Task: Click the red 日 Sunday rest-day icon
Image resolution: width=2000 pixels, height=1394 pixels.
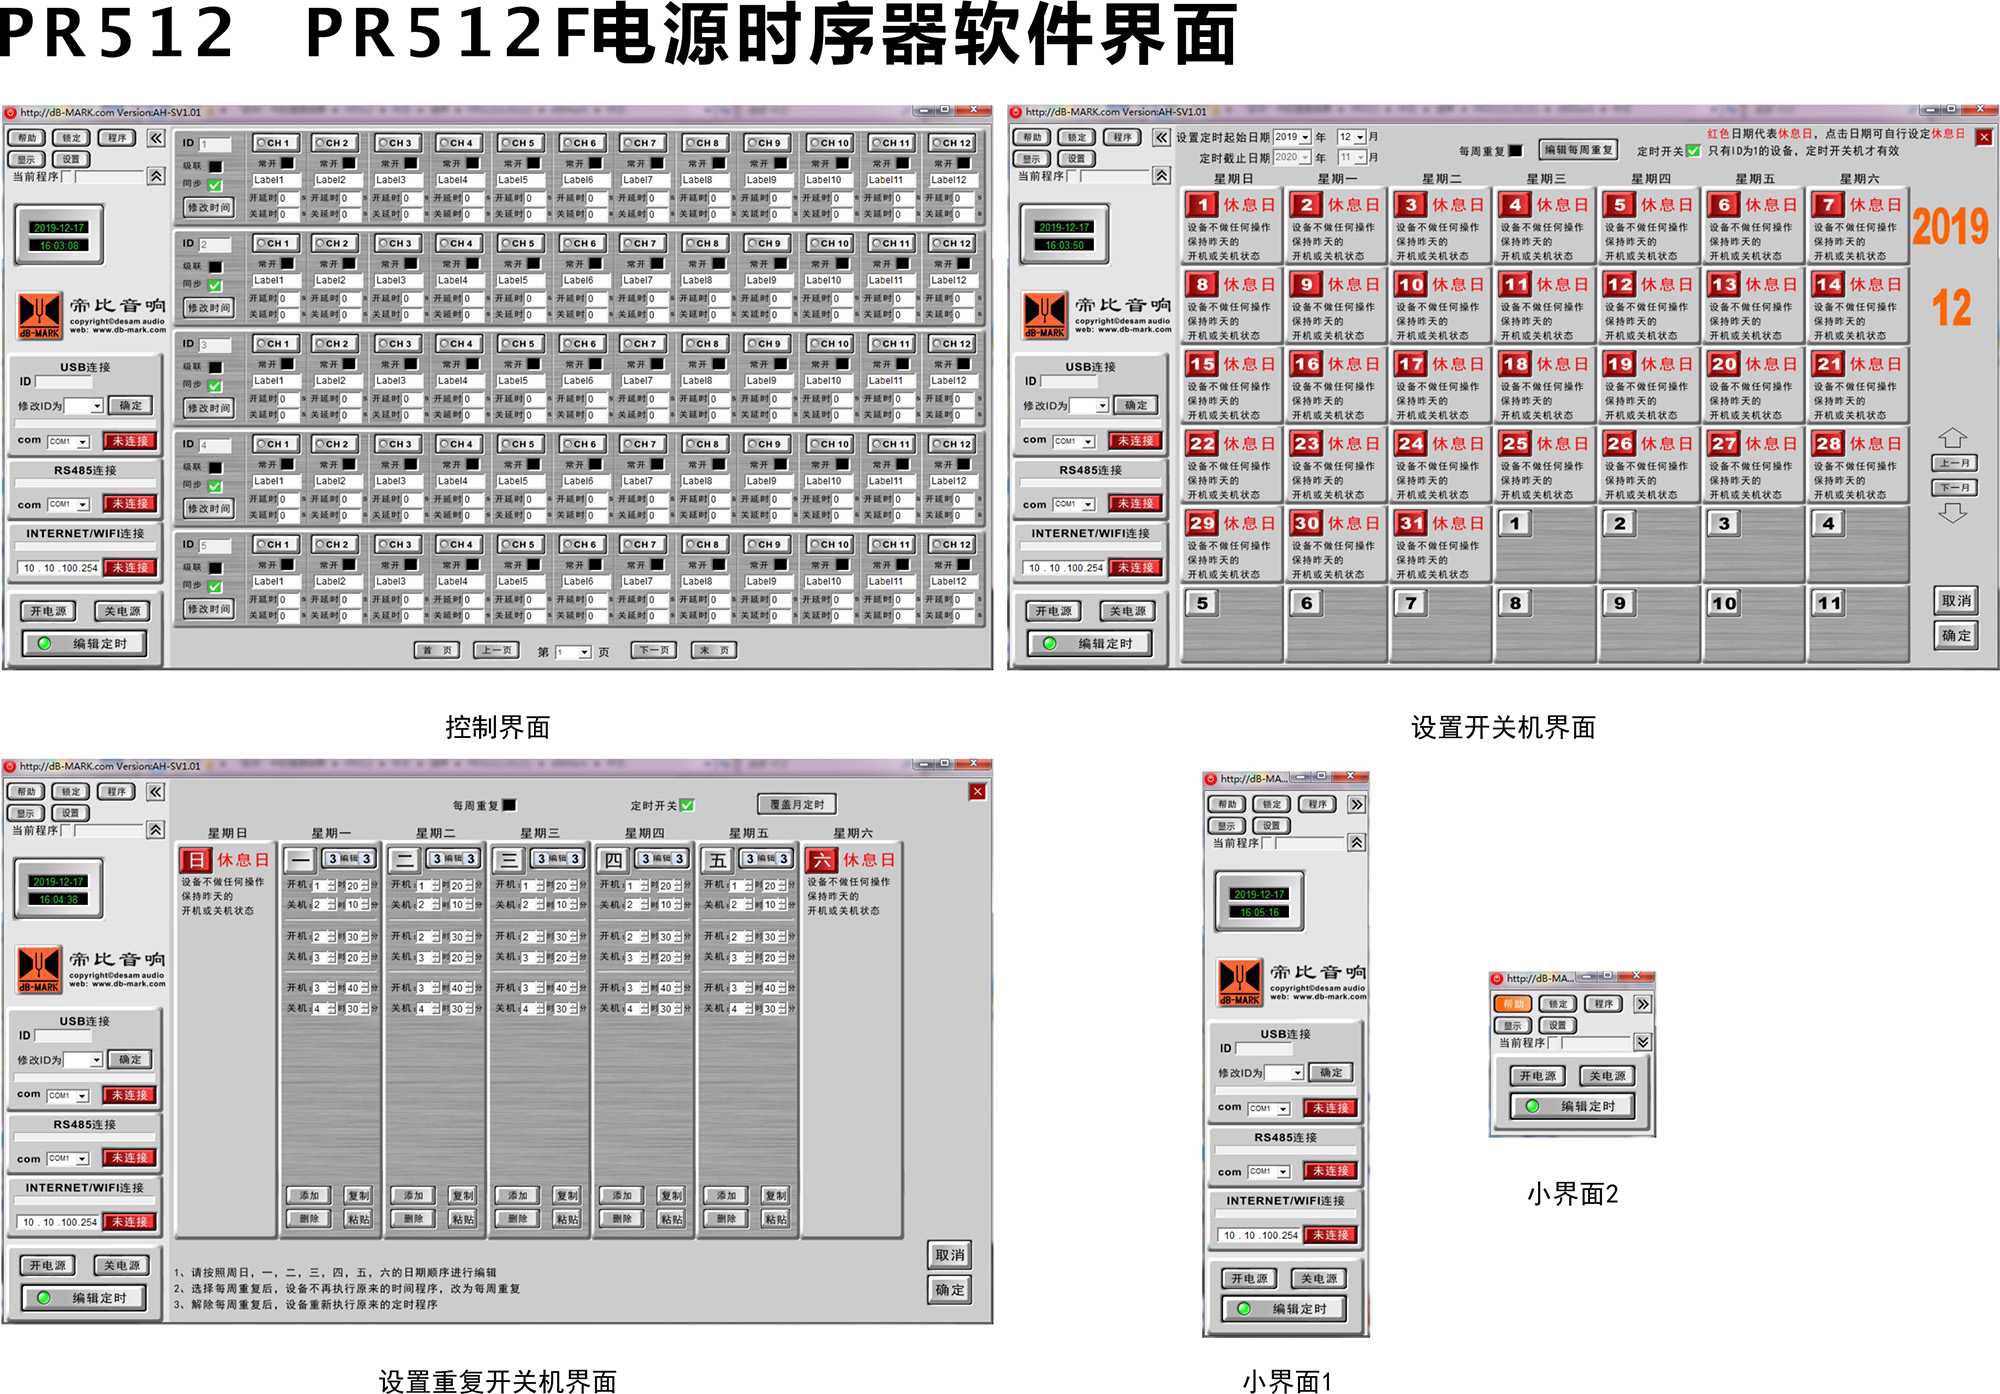Action: pyautogui.click(x=196, y=859)
